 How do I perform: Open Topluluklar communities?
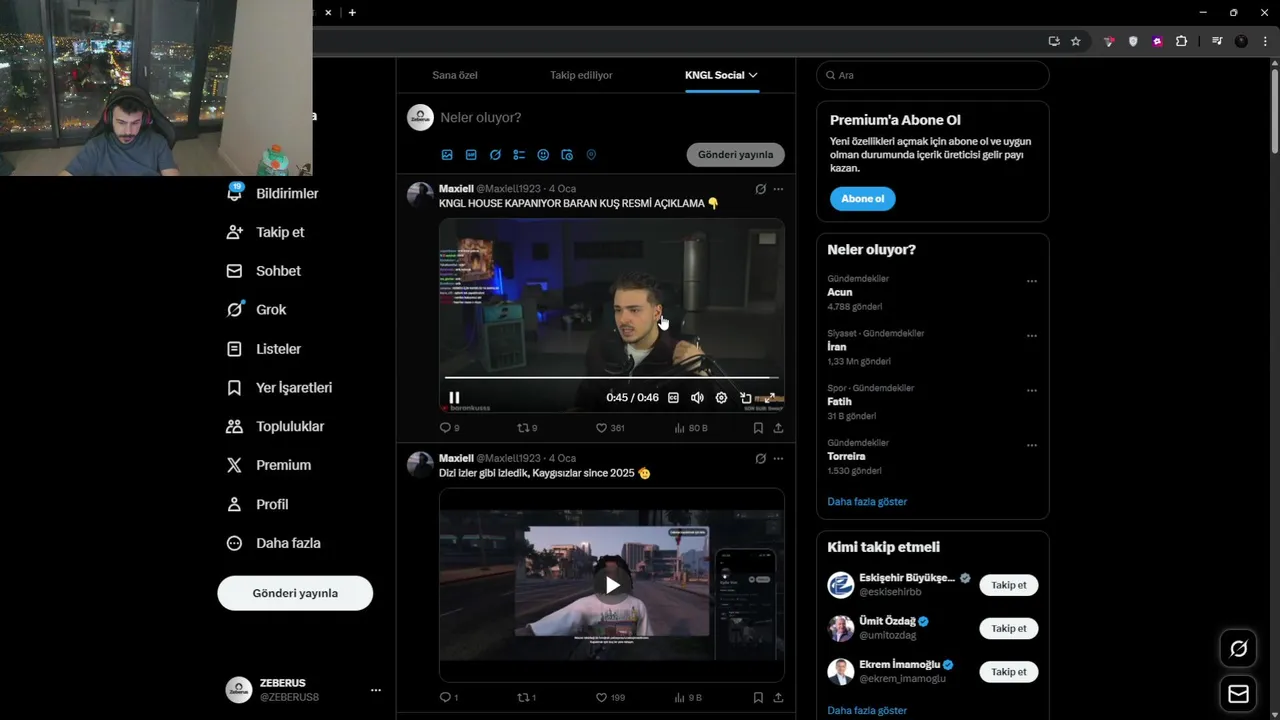[x=276, y=426]
